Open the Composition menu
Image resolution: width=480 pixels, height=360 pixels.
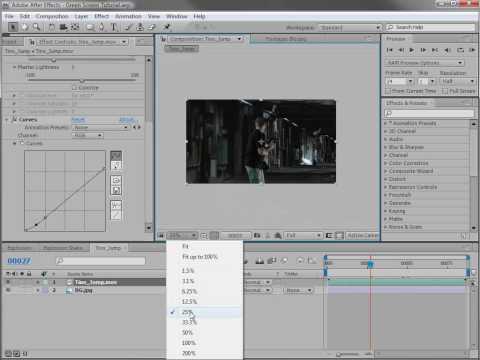point(52,16)
